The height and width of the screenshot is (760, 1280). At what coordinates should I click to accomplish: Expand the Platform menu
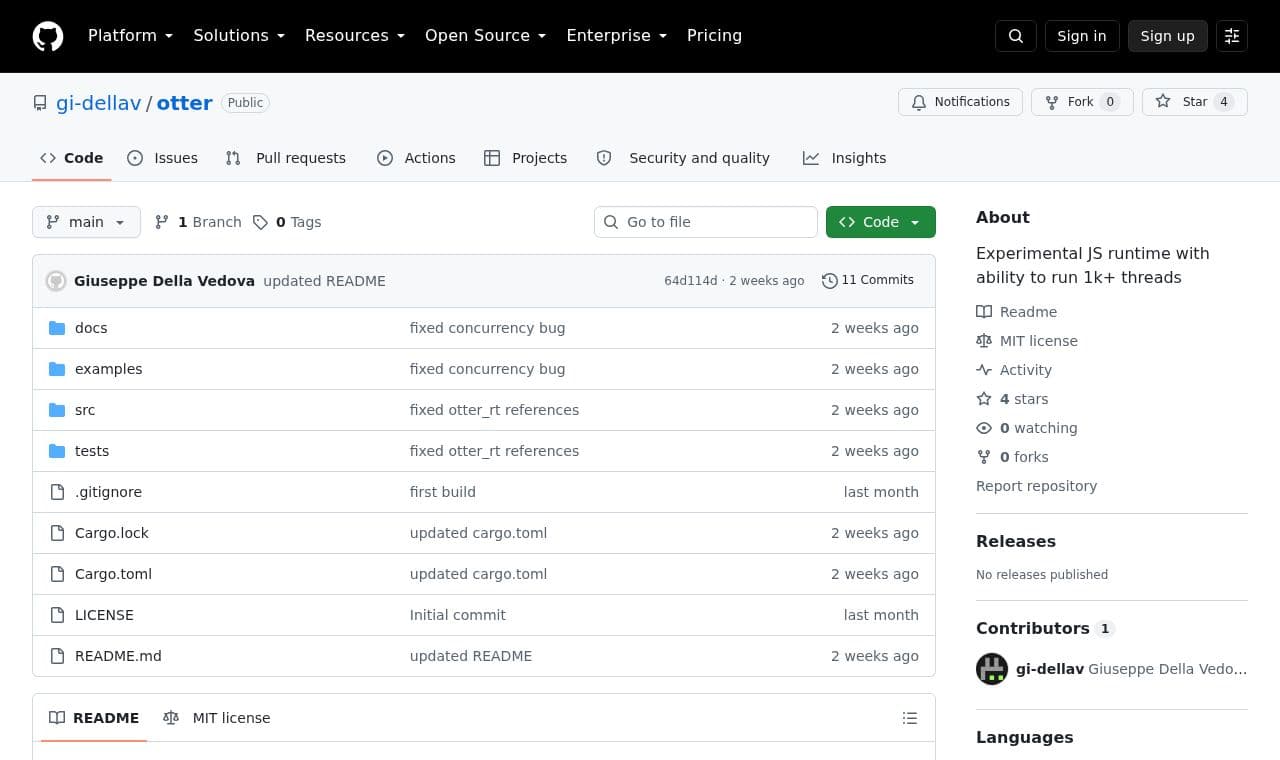coord(130,36)
